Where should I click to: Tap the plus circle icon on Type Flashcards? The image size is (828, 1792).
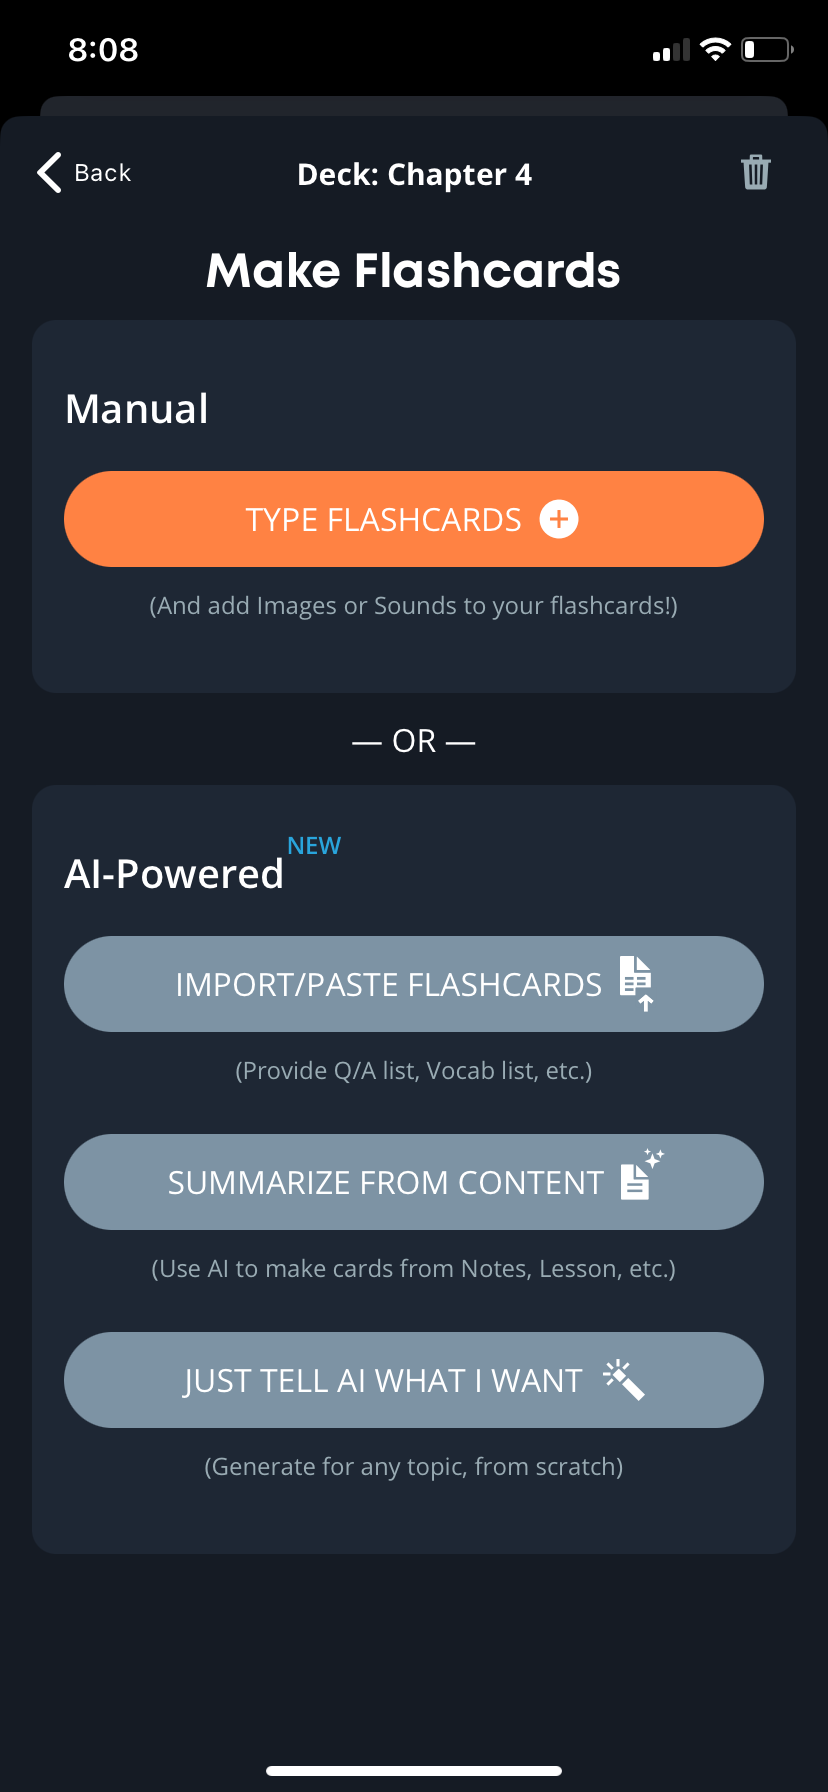pyautogui.click(x=559, y=519)
